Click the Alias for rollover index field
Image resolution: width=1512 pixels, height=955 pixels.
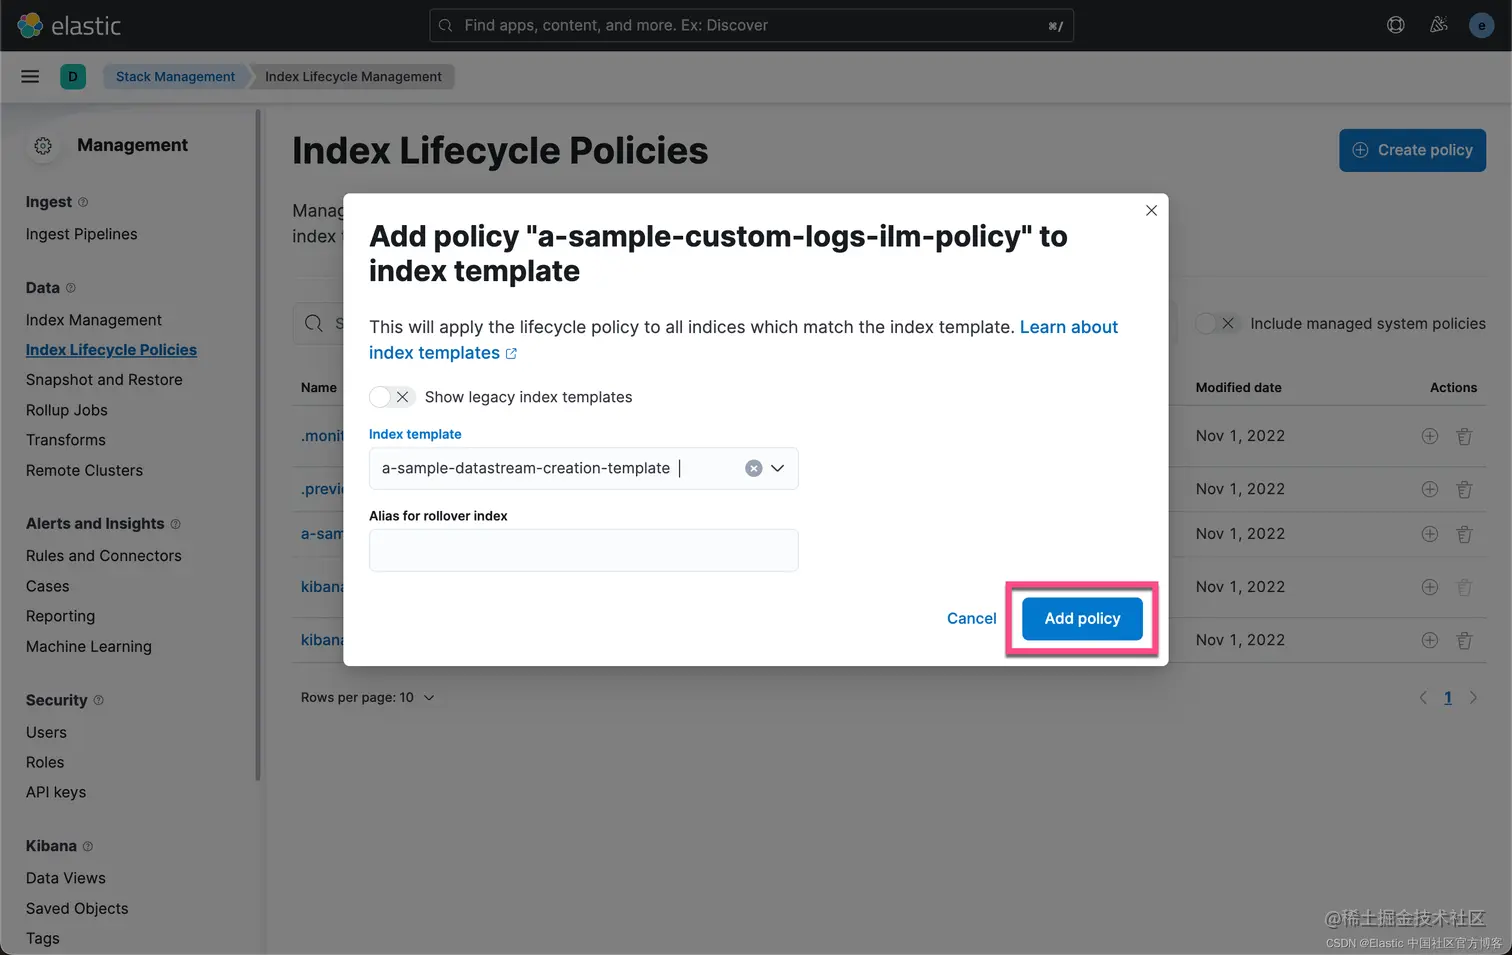tap(583, 550)
